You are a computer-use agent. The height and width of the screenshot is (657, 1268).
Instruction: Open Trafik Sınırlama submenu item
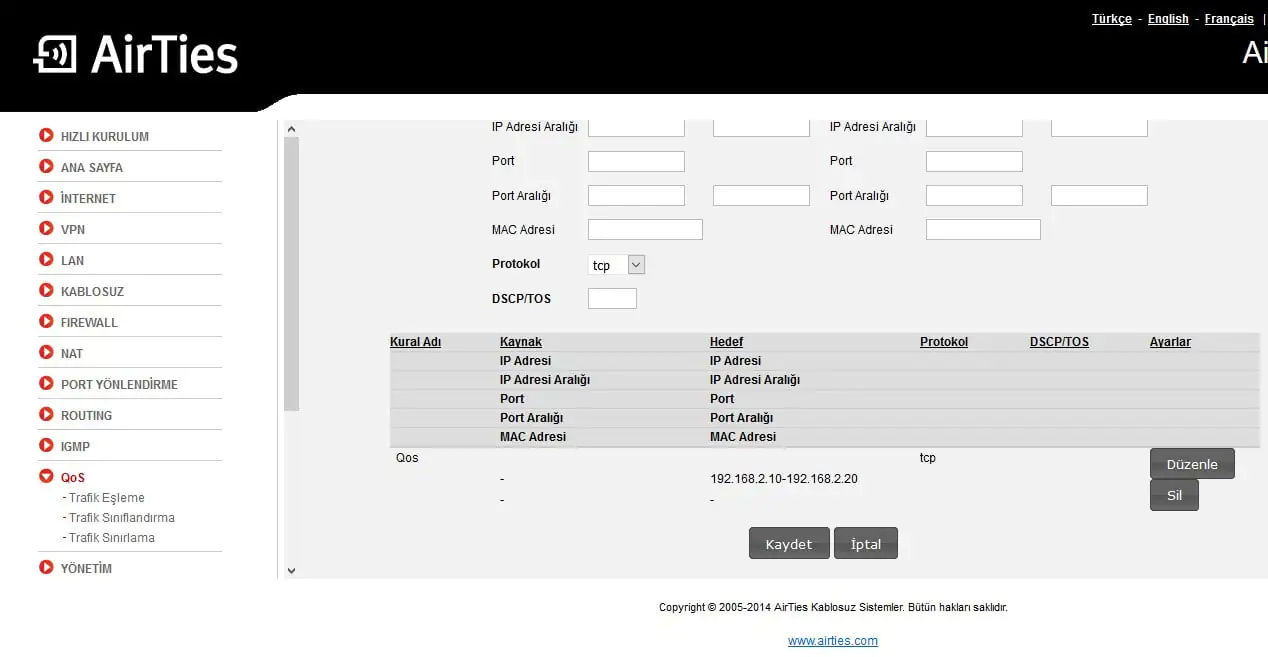[111, 538]
